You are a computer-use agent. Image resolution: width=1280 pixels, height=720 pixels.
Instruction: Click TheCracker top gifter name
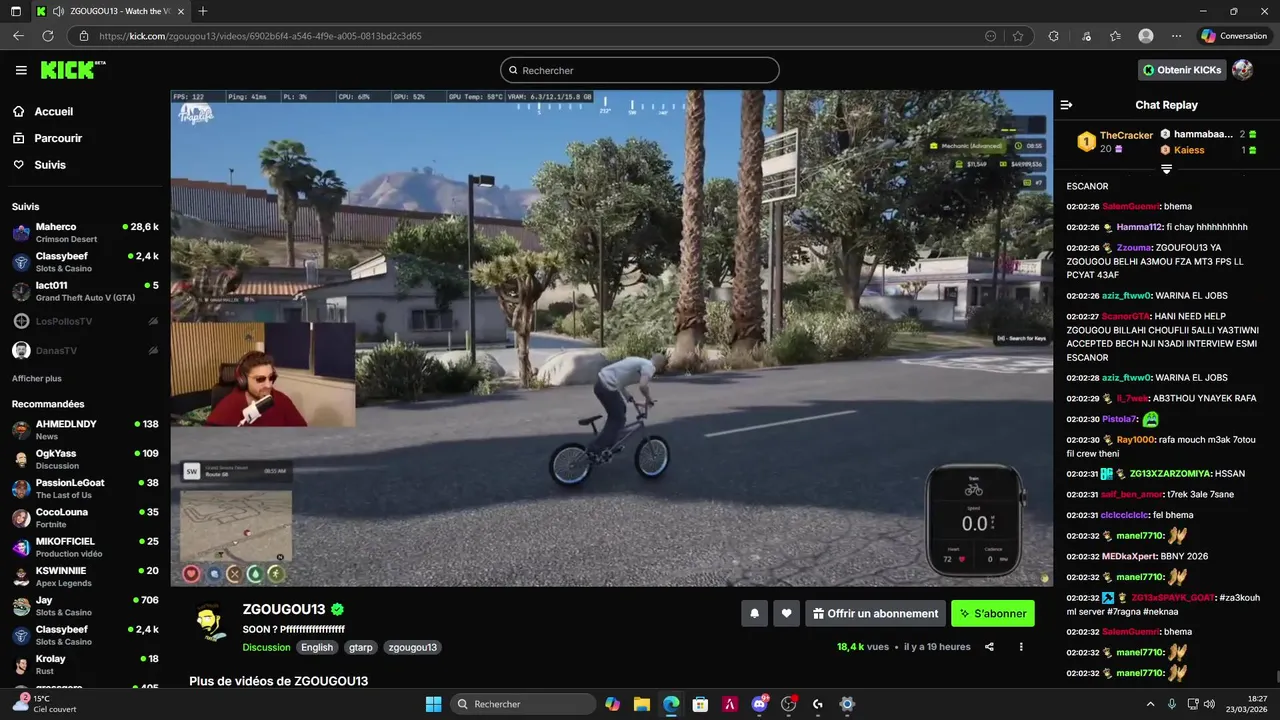pyautogui.click(x=1126, y=135)
